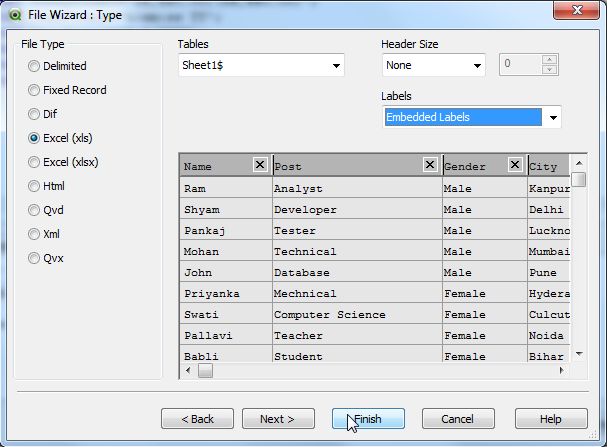This screenshot has height=447, width=607.
Task: Click the cell containing Computer Science
Action: (358, 314)
